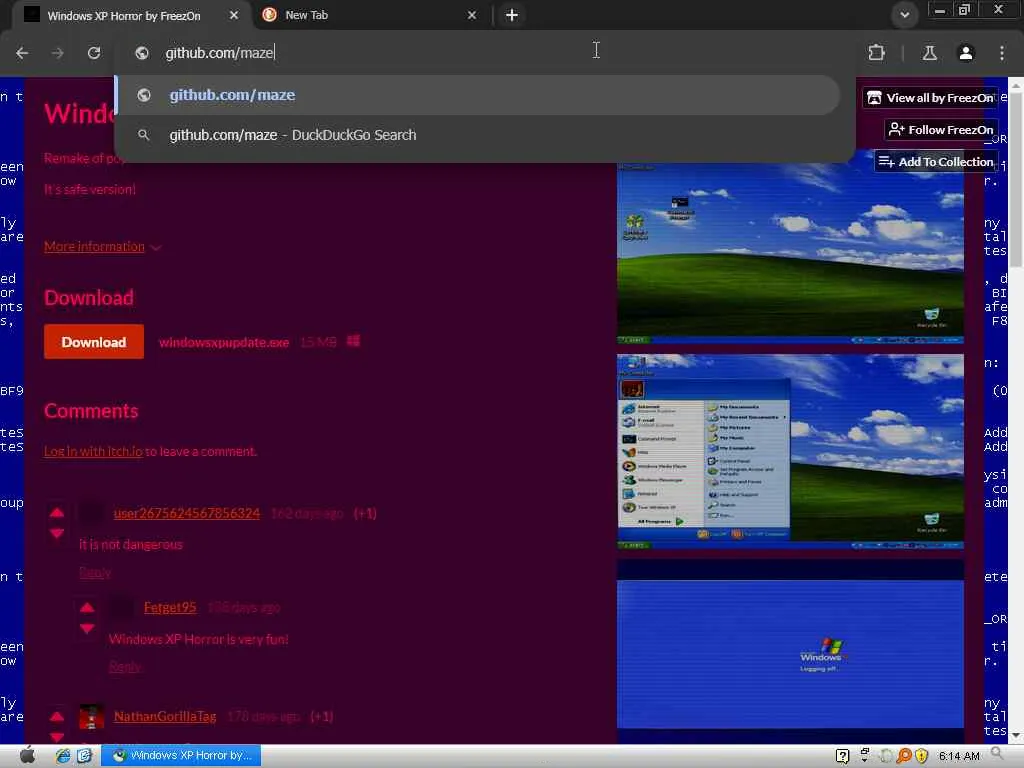The width and height of the screenshot is (1024, 768).
Task: Click the 'It's safe version!' text
Action: [90, 189]
